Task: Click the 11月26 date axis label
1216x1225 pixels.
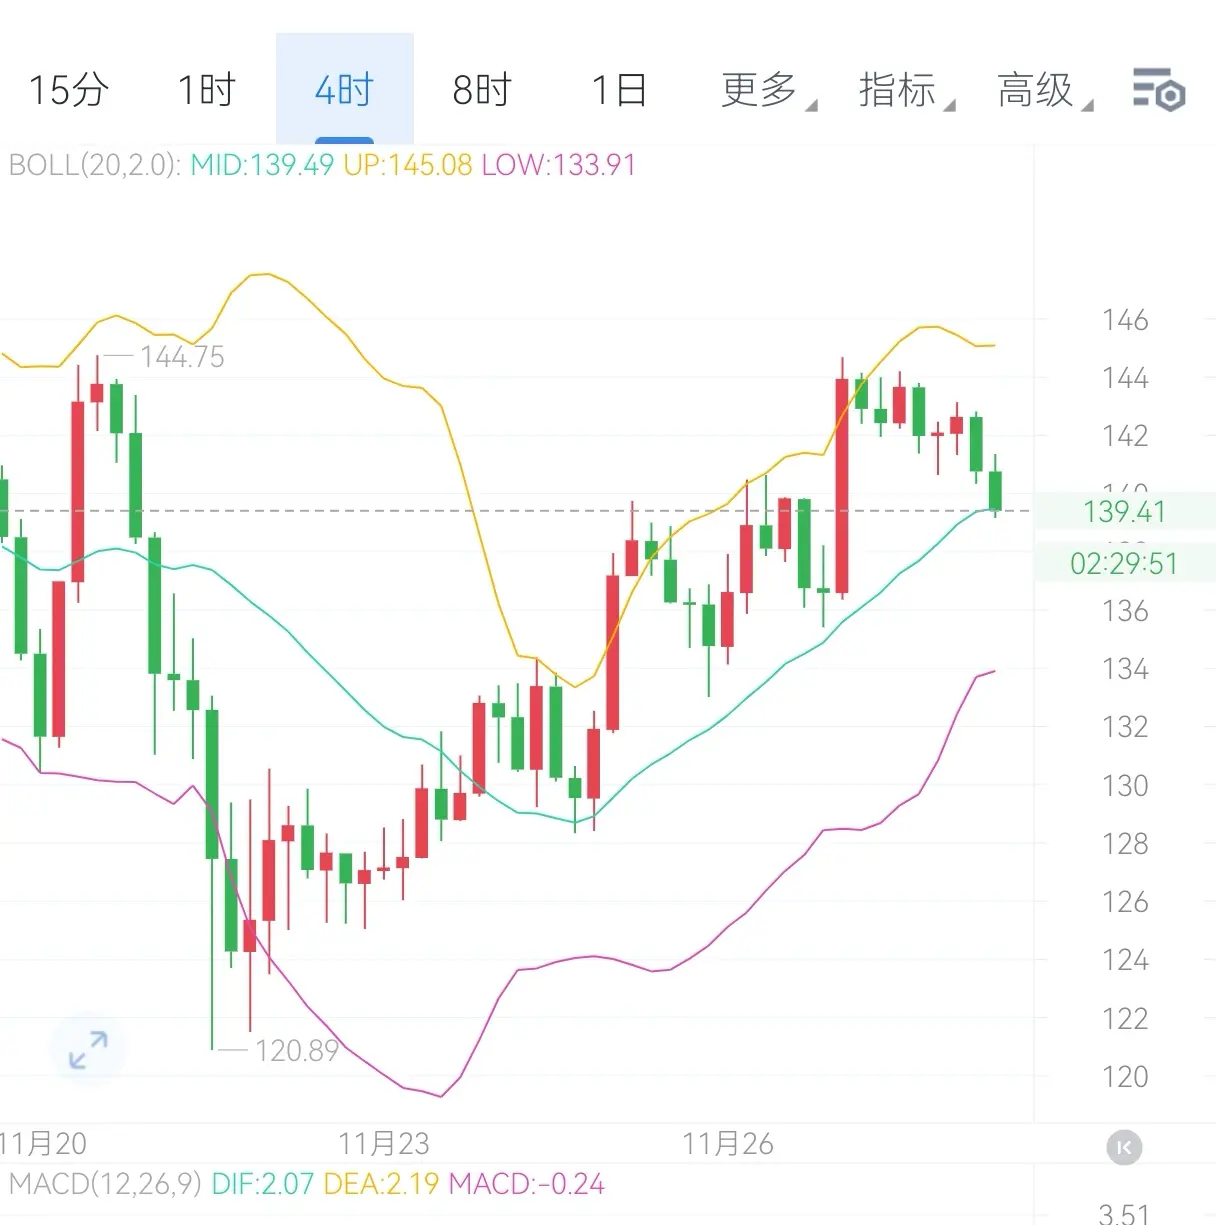Action: point(728,1143)
